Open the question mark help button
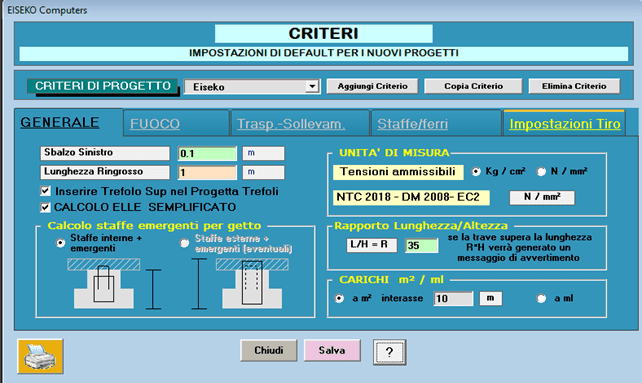Screen dimensions: 642x383 (x=389, y=352)
